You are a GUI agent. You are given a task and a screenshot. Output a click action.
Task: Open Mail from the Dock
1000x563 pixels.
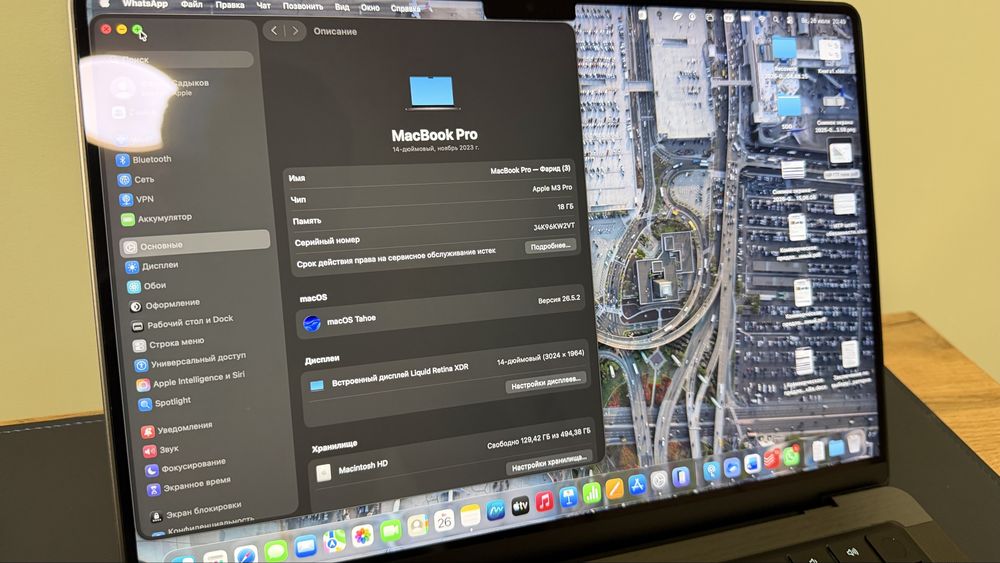point(305,546)
